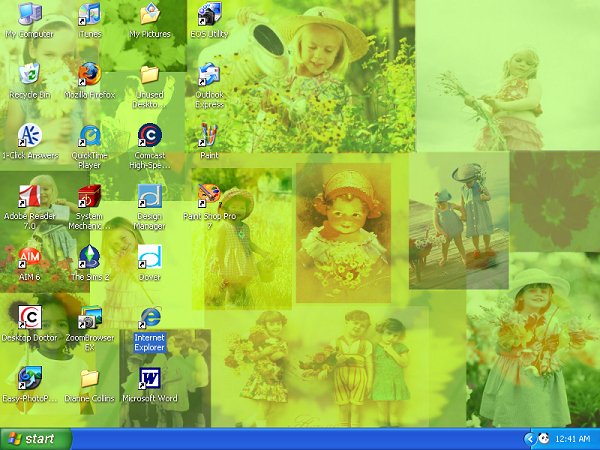Open the iTunes desktop shortcut
600x450 pixels.
[x=90, y=15]
